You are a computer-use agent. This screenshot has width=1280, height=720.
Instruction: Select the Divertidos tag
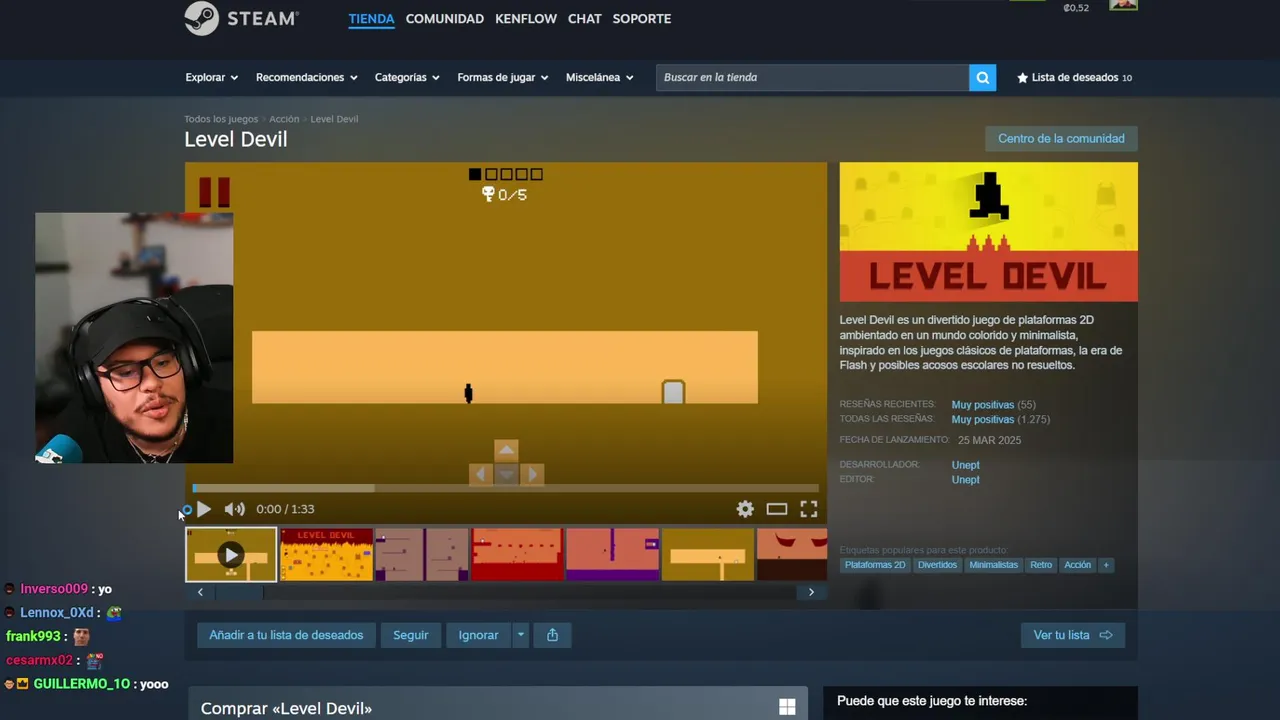937,565
